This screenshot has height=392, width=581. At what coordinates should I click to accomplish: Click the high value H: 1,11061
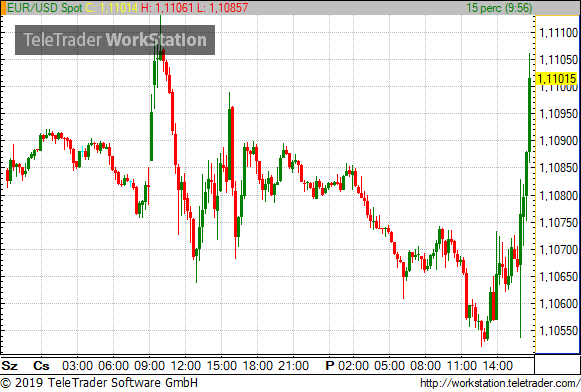point(167,8)
